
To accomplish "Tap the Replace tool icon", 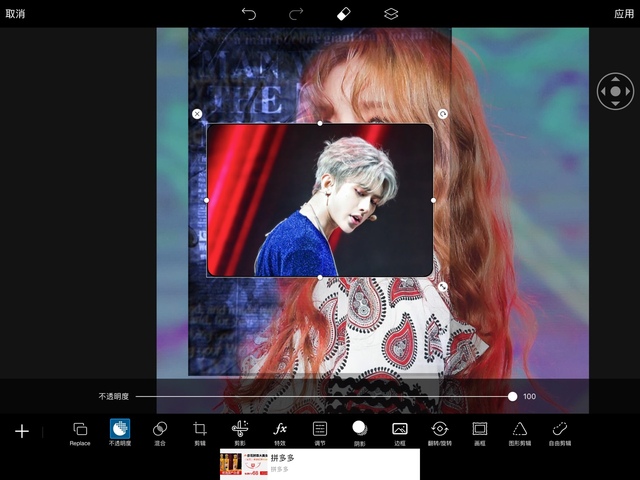I will [x=80, y=429].
